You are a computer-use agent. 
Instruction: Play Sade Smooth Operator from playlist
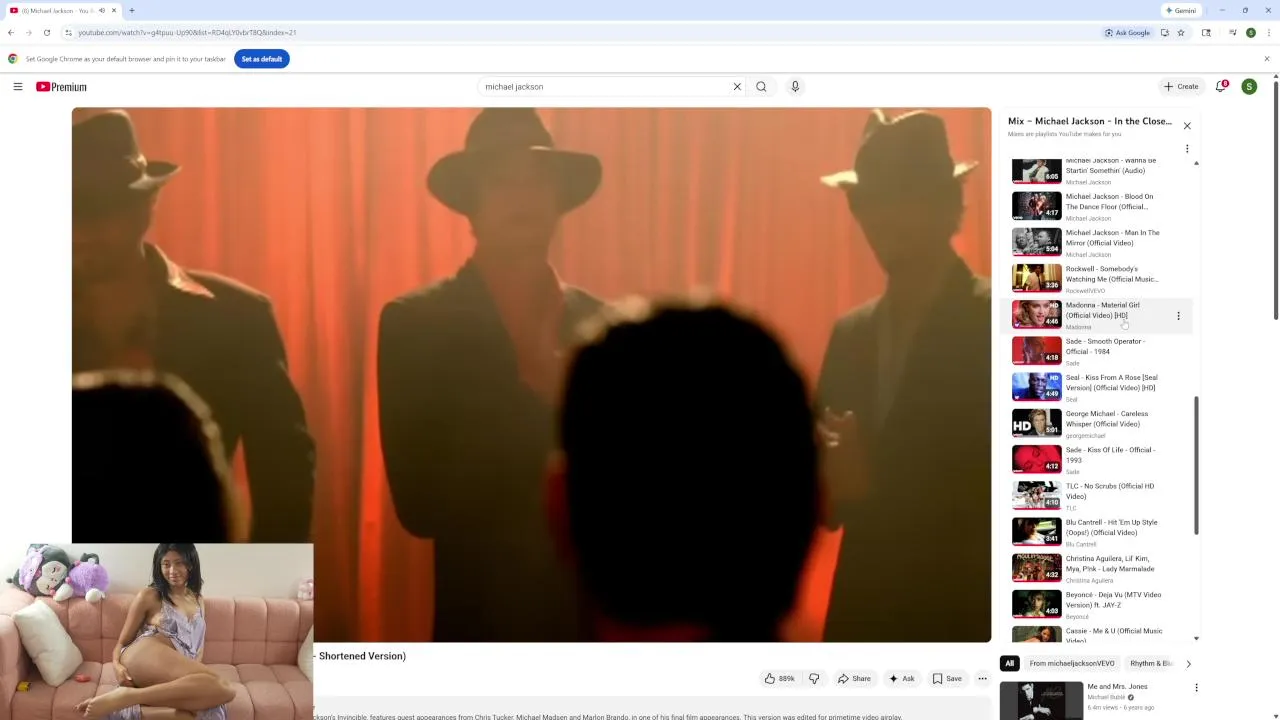tap(1097, 351)
